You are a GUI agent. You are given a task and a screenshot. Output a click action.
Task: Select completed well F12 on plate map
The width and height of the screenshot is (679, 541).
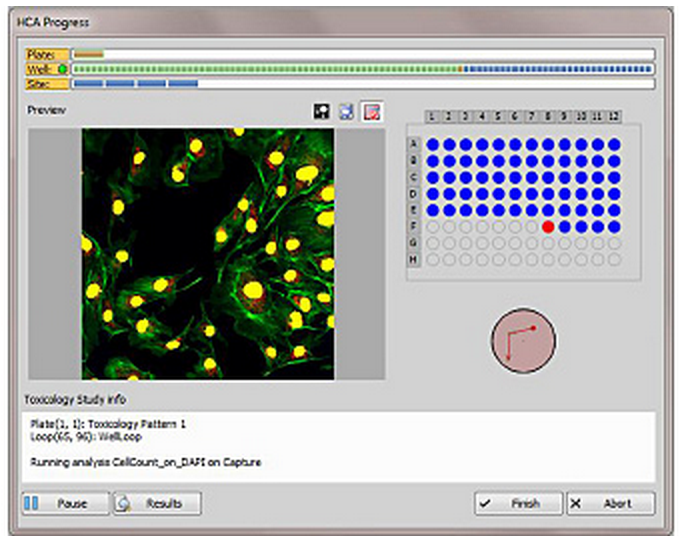tap(614, 227)
